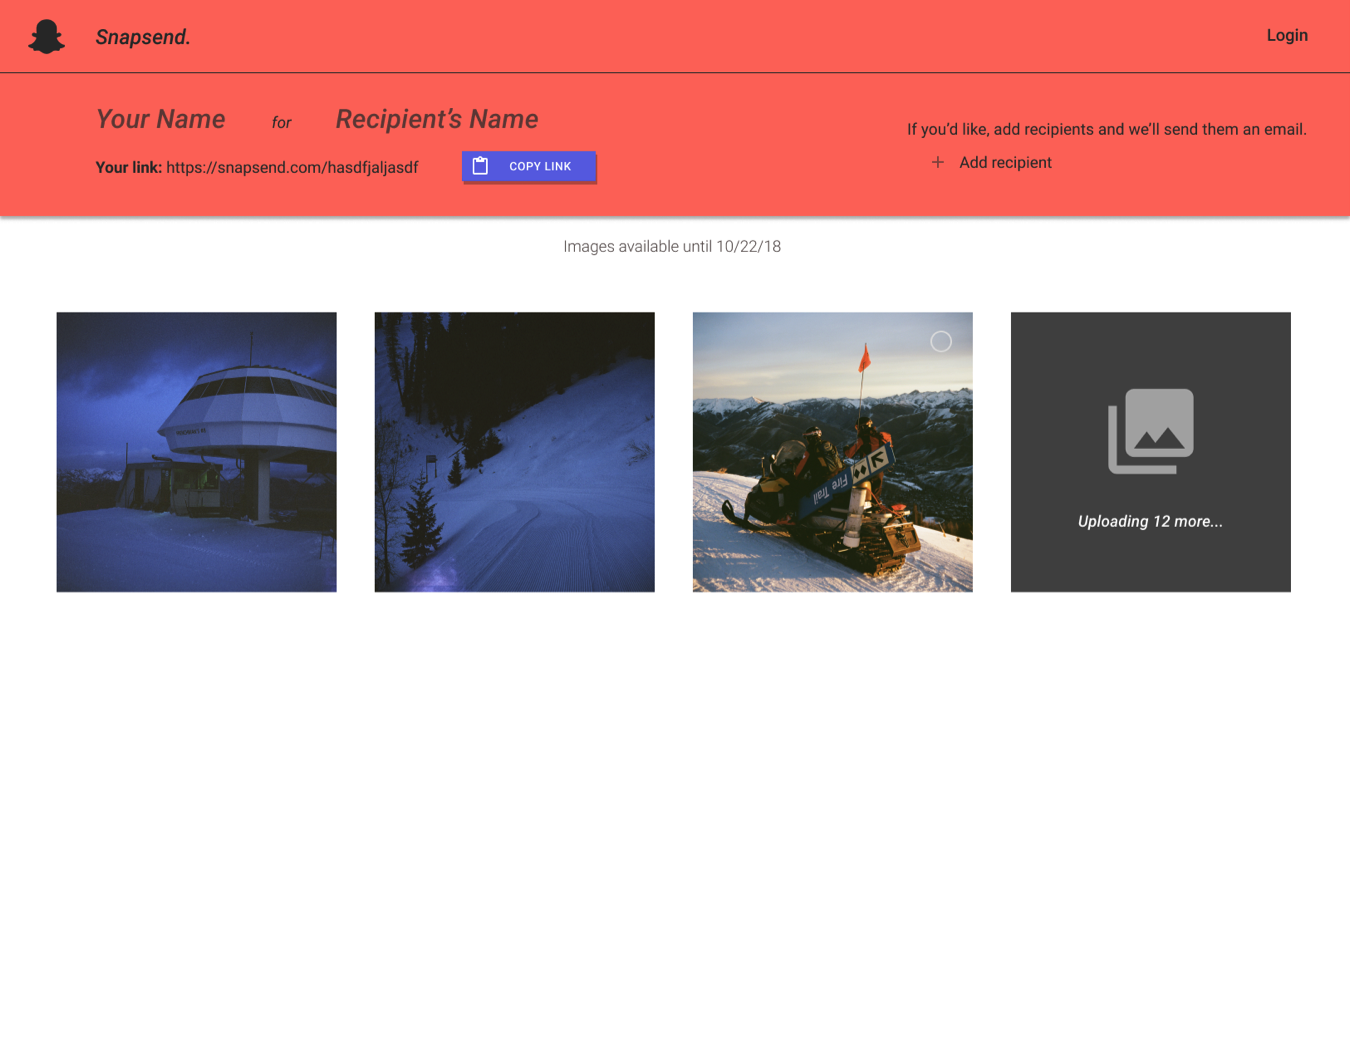Click the Uploading 12 more text
The image size is (1350, 1061).
point(1150,521)
